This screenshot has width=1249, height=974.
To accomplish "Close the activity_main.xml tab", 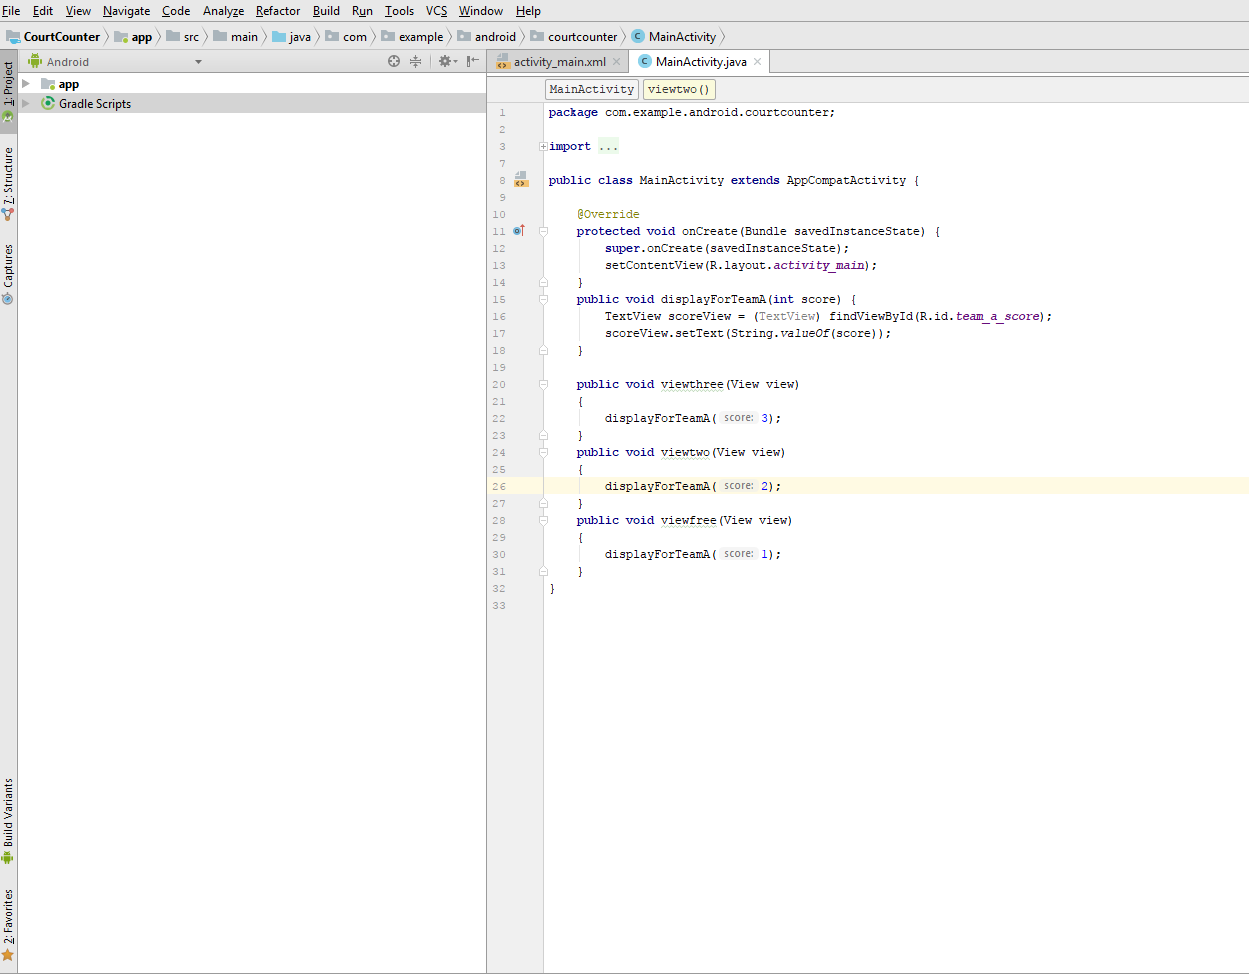I will 617,62.
